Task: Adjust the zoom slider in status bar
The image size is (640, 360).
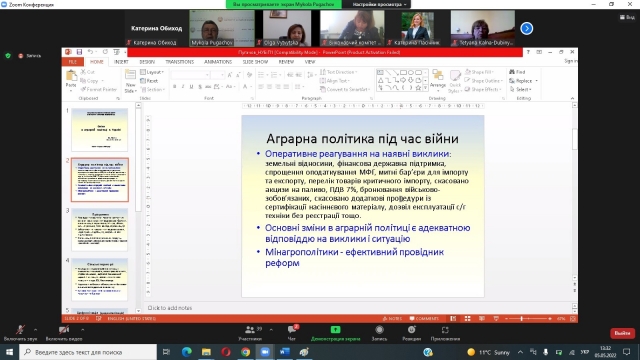Action: pos(522,318)
